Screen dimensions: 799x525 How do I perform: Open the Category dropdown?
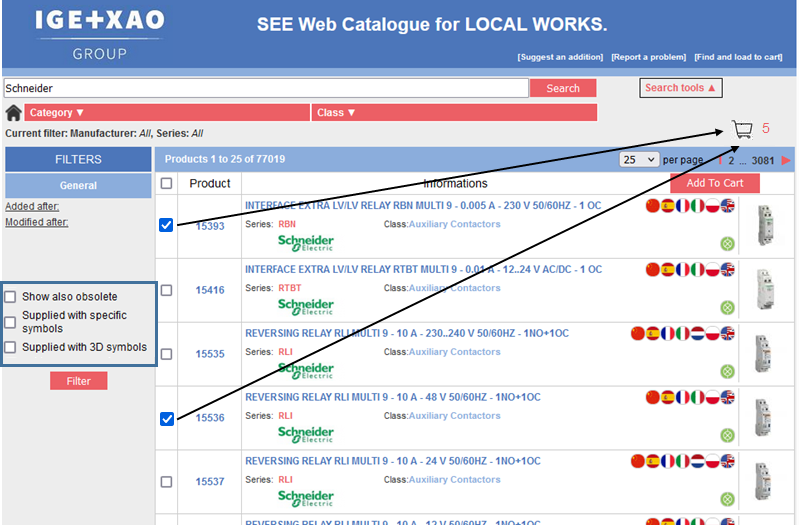pos(167,113)
